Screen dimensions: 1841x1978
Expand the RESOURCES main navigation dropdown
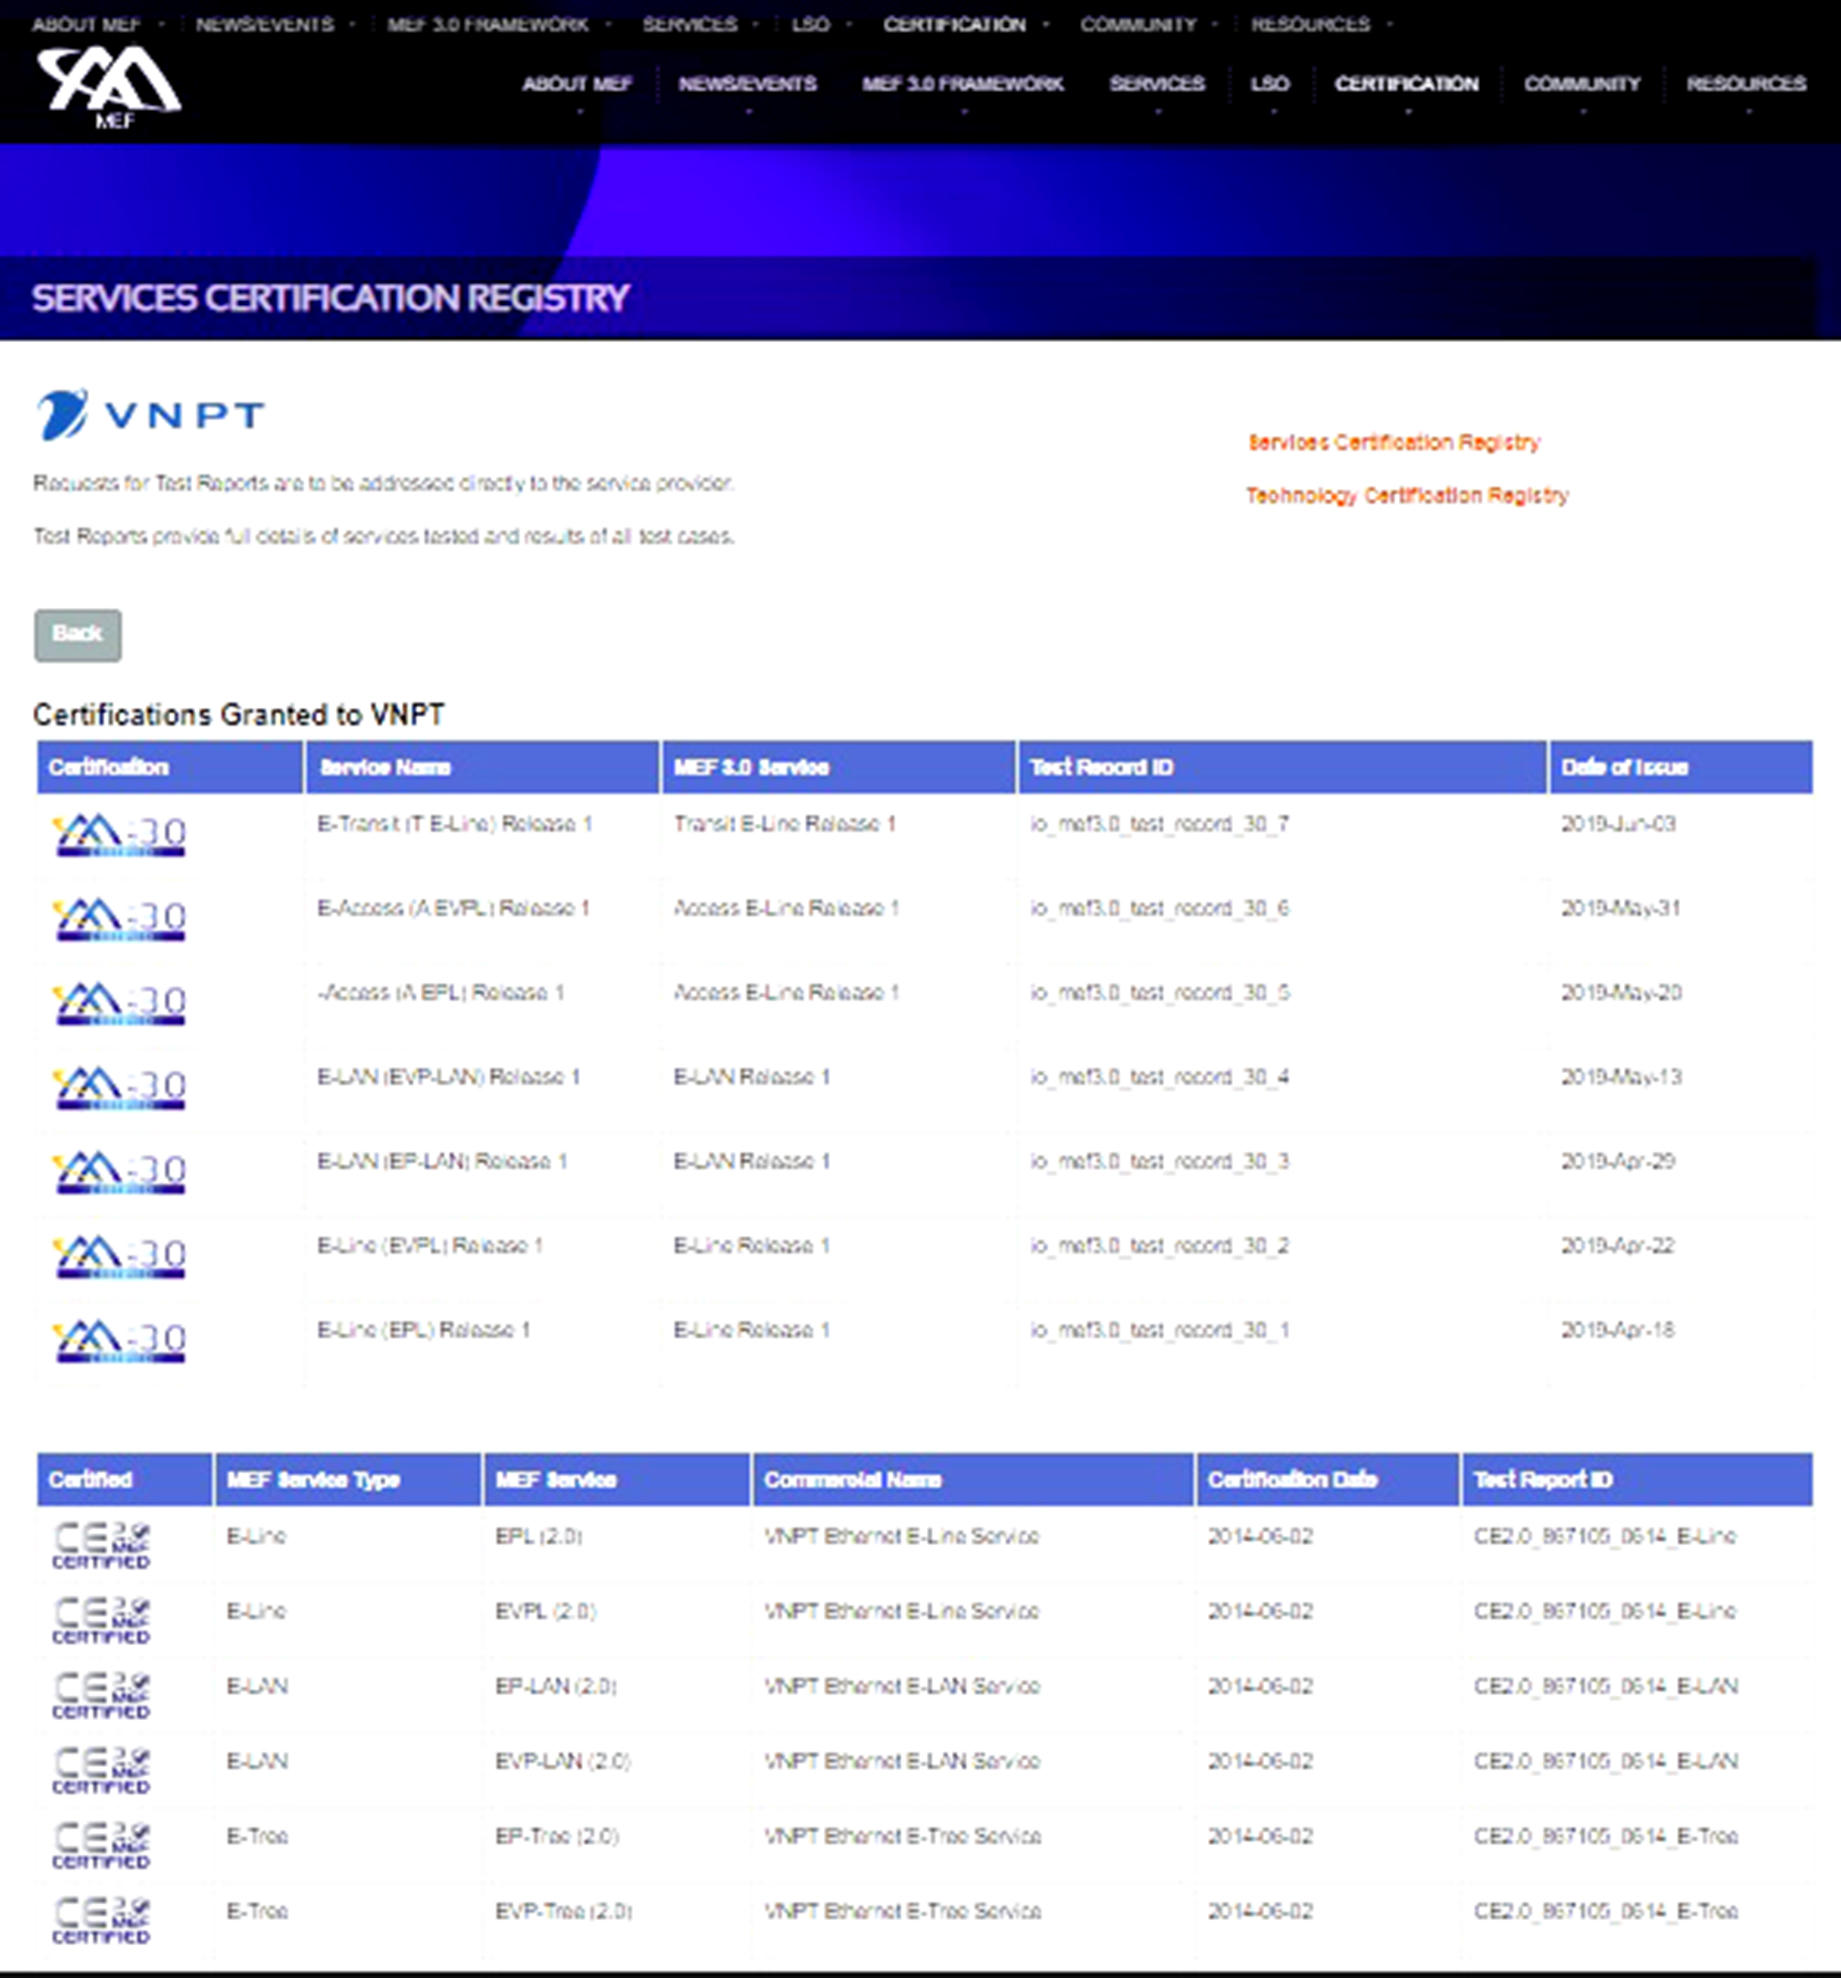(1746, 84)
